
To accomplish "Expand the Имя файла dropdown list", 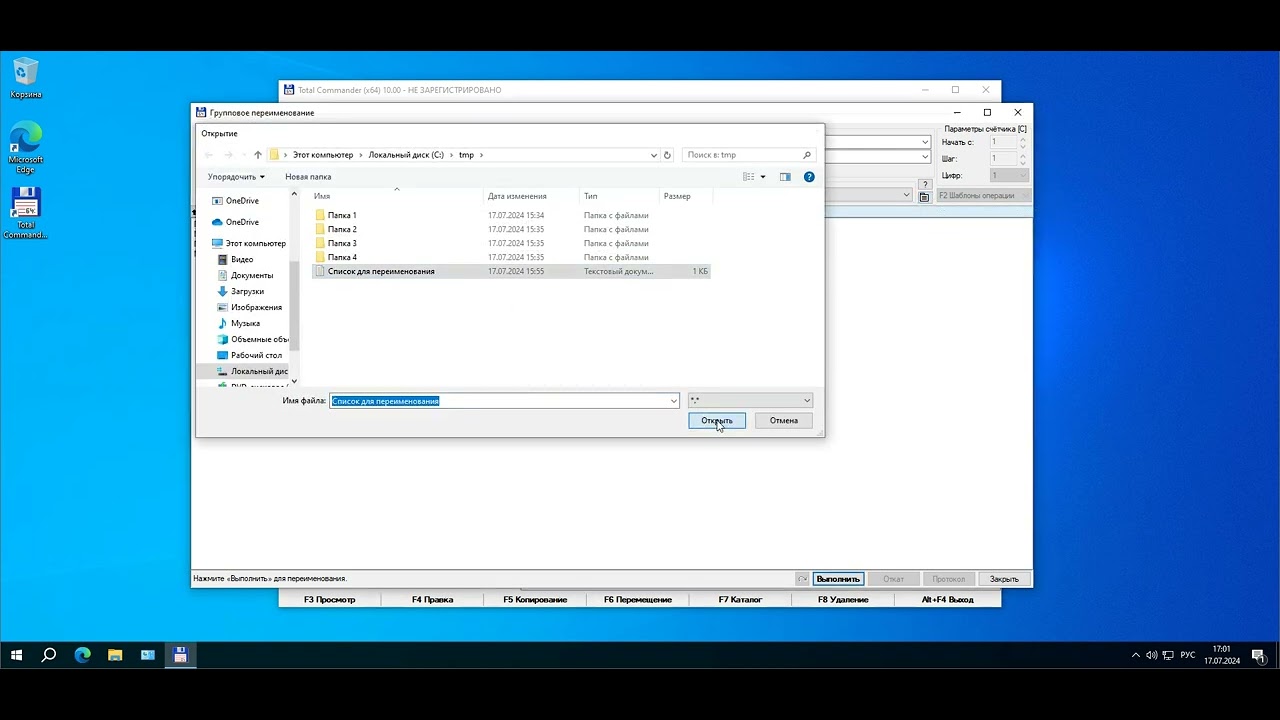I will (x=674, y=401).
